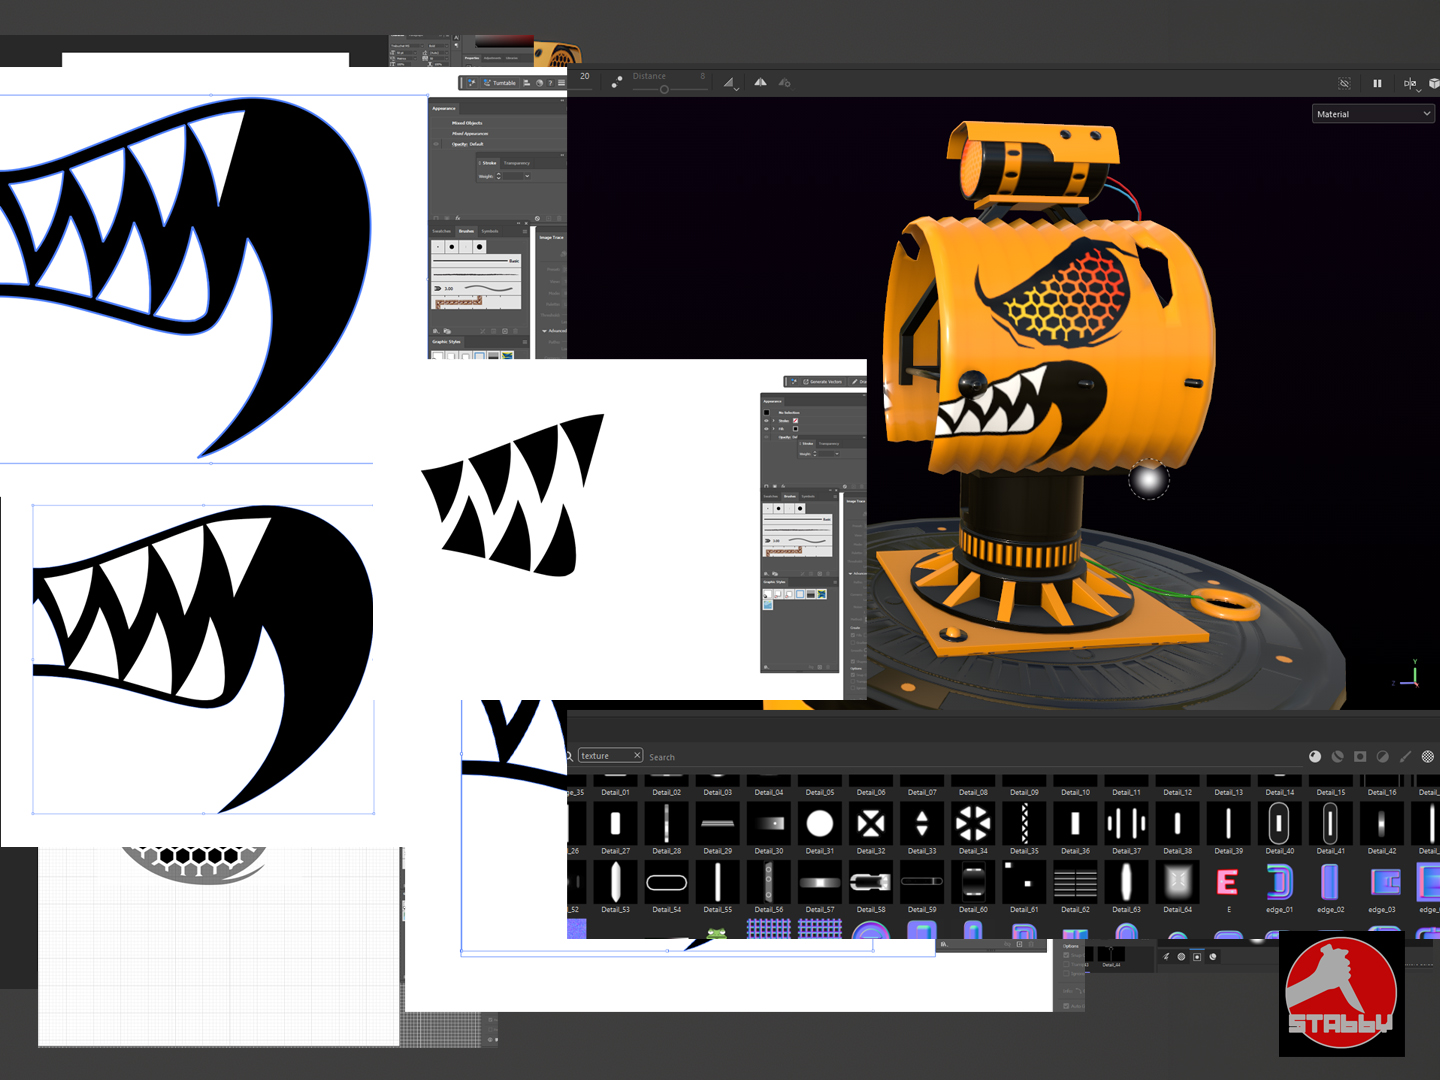Select the pink E normal texture
This screenshot has width=1440, height=1080.
tap(1228, 882)
